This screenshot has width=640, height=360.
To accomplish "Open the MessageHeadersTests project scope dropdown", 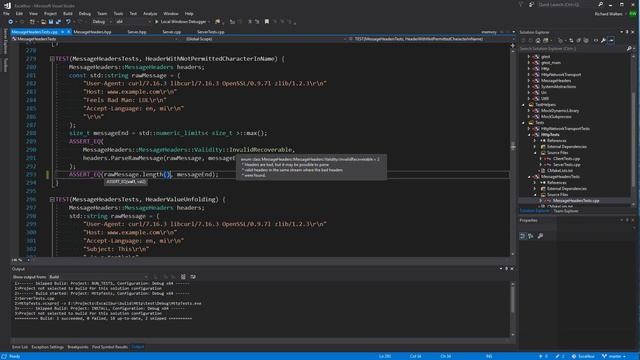I will [95, 39].
